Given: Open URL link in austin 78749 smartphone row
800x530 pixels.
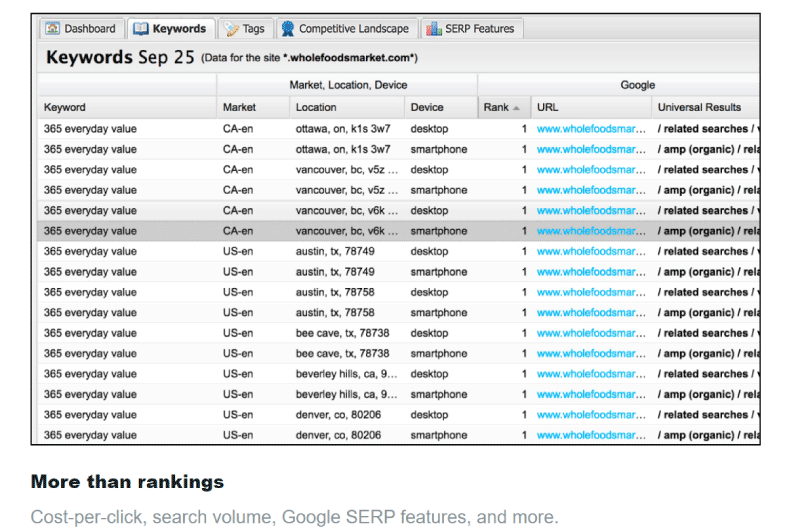Looking at the screenshot, I should [591, 272].
